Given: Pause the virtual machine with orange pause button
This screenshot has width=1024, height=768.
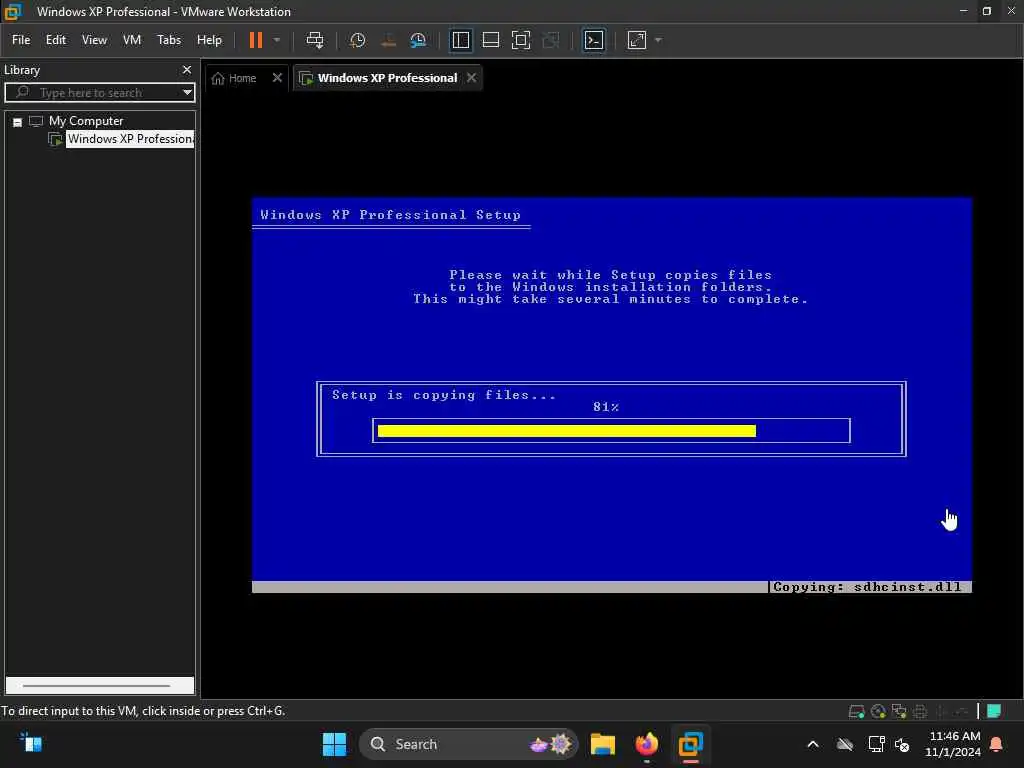Looking at the screenshot, I should point(255,40).
